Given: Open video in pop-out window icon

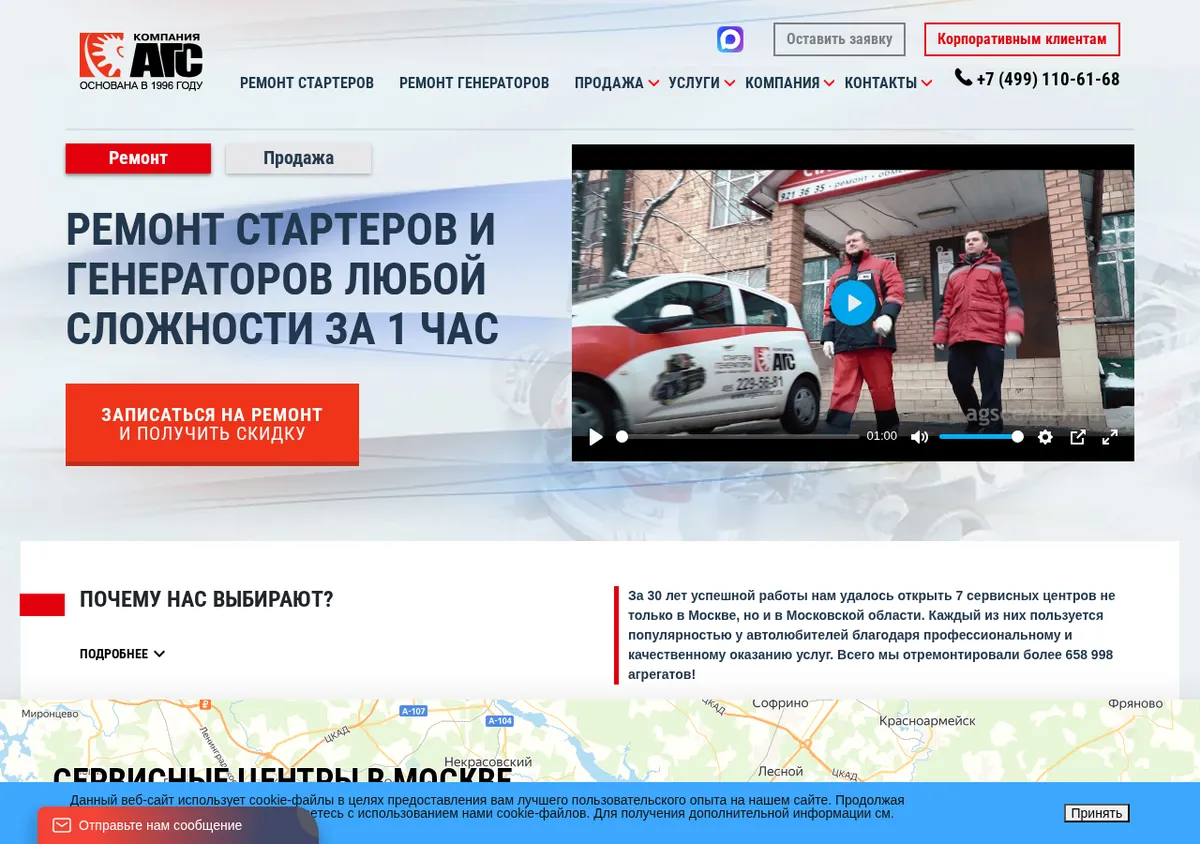Looking at the screenshot, I should coord(1078,437).
